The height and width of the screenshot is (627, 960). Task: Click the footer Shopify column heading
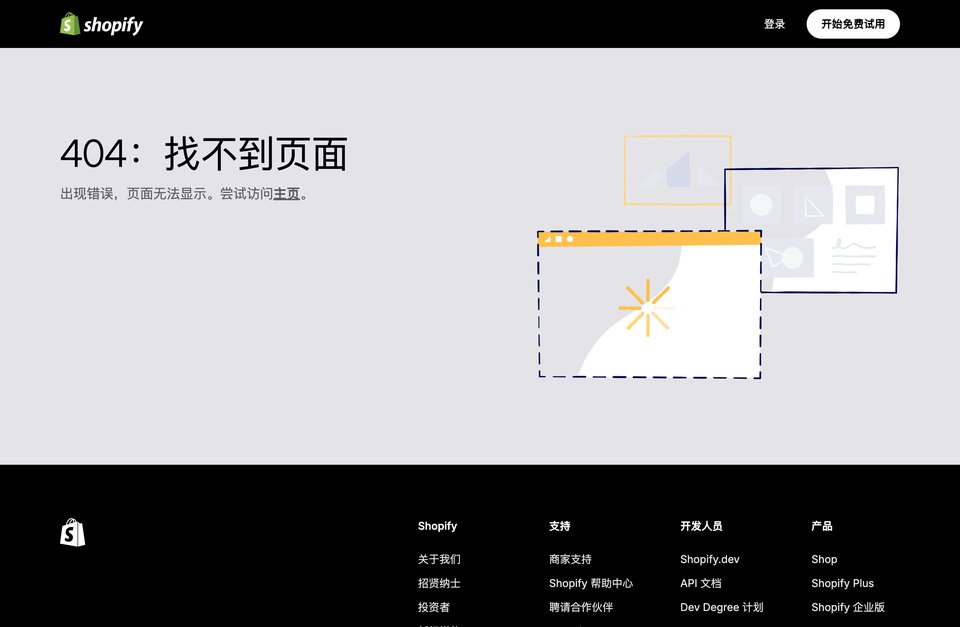tap(437, 526)
